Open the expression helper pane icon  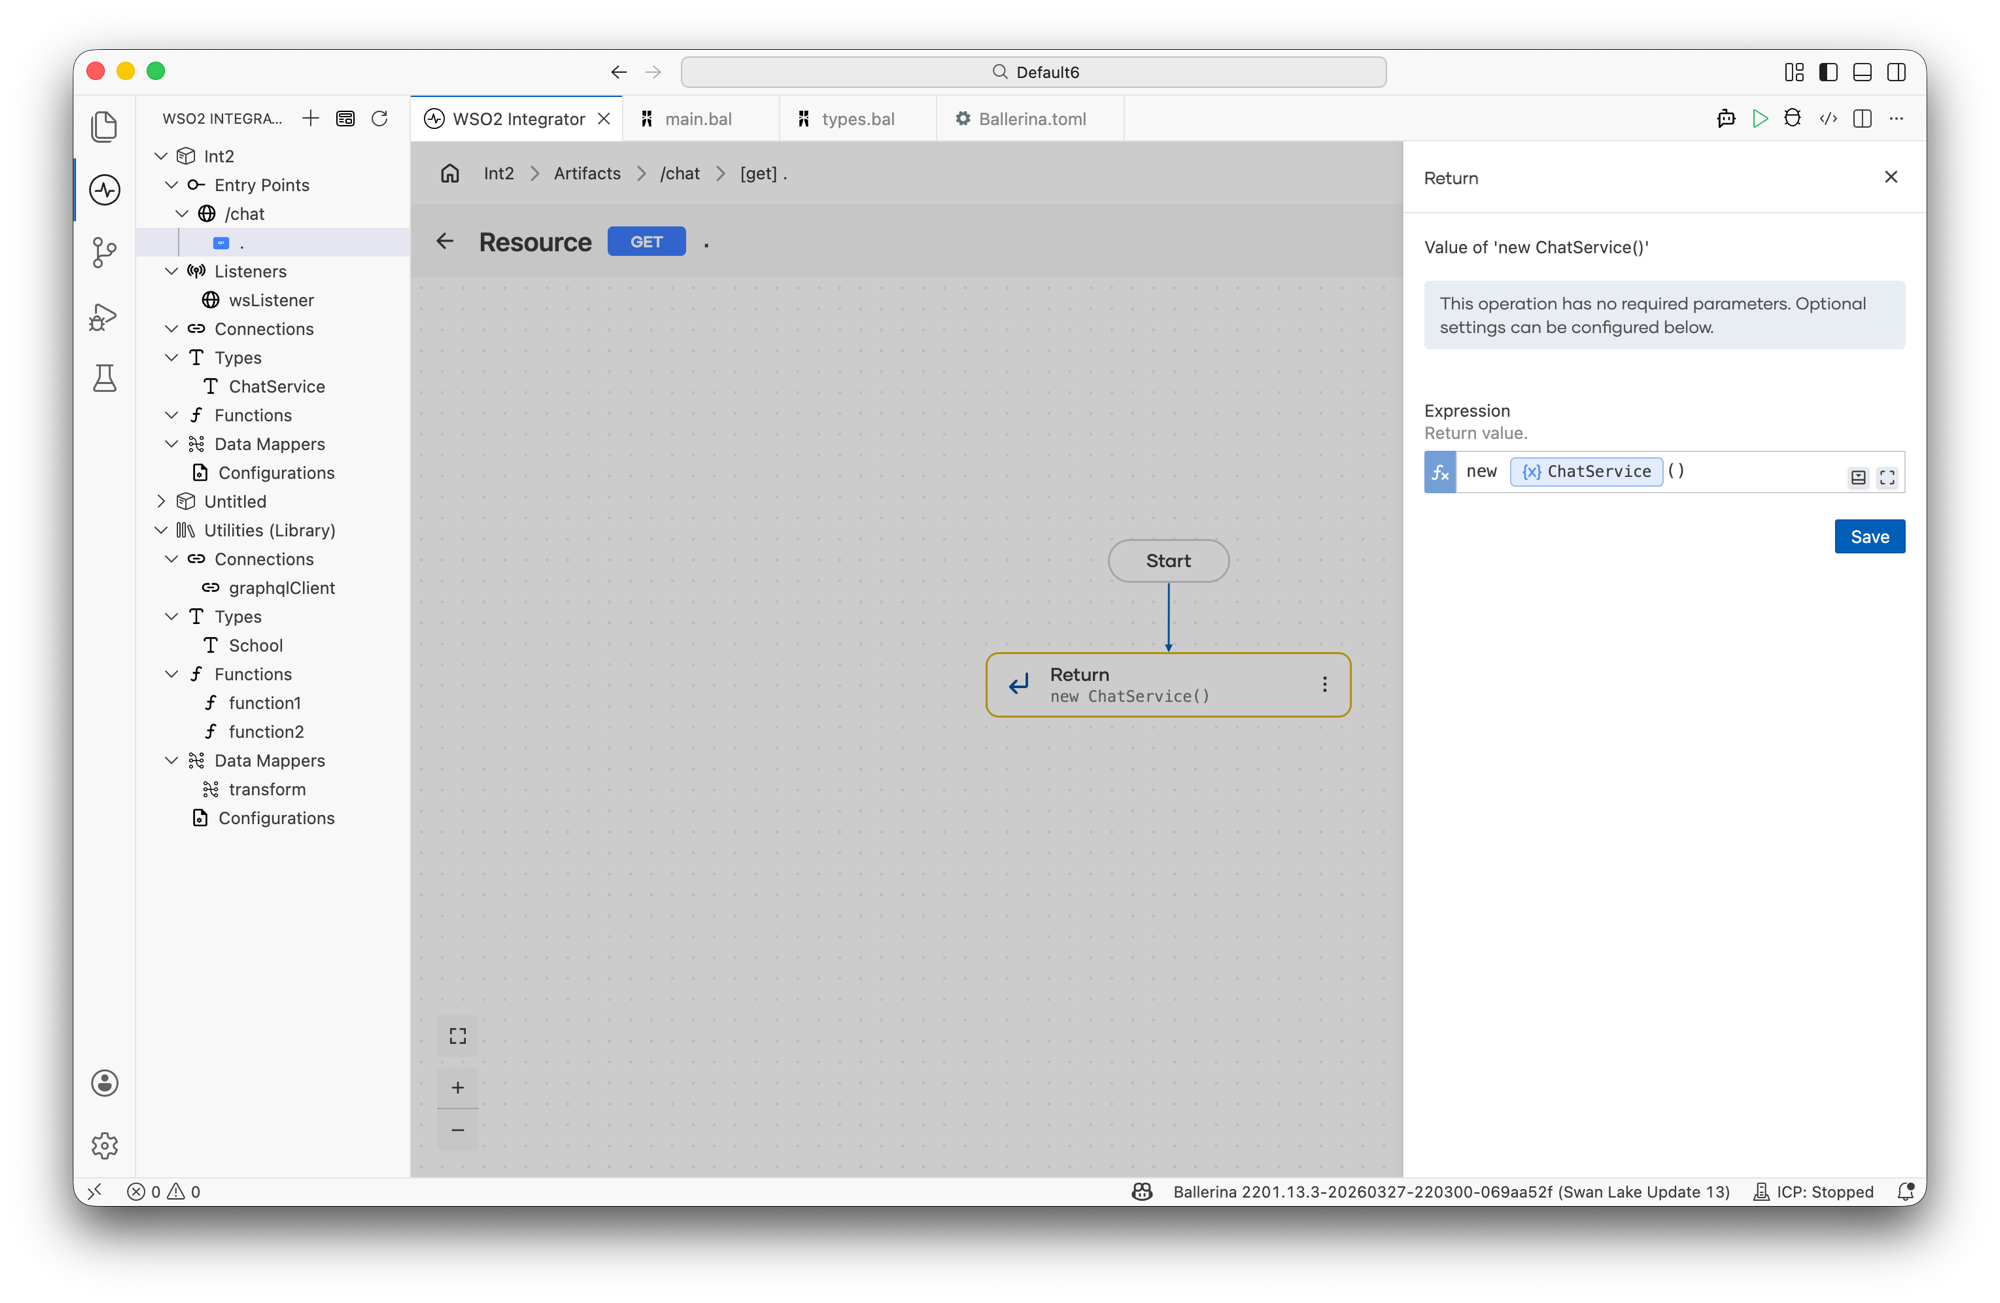pyautogui.click(x=1858, y=478)
